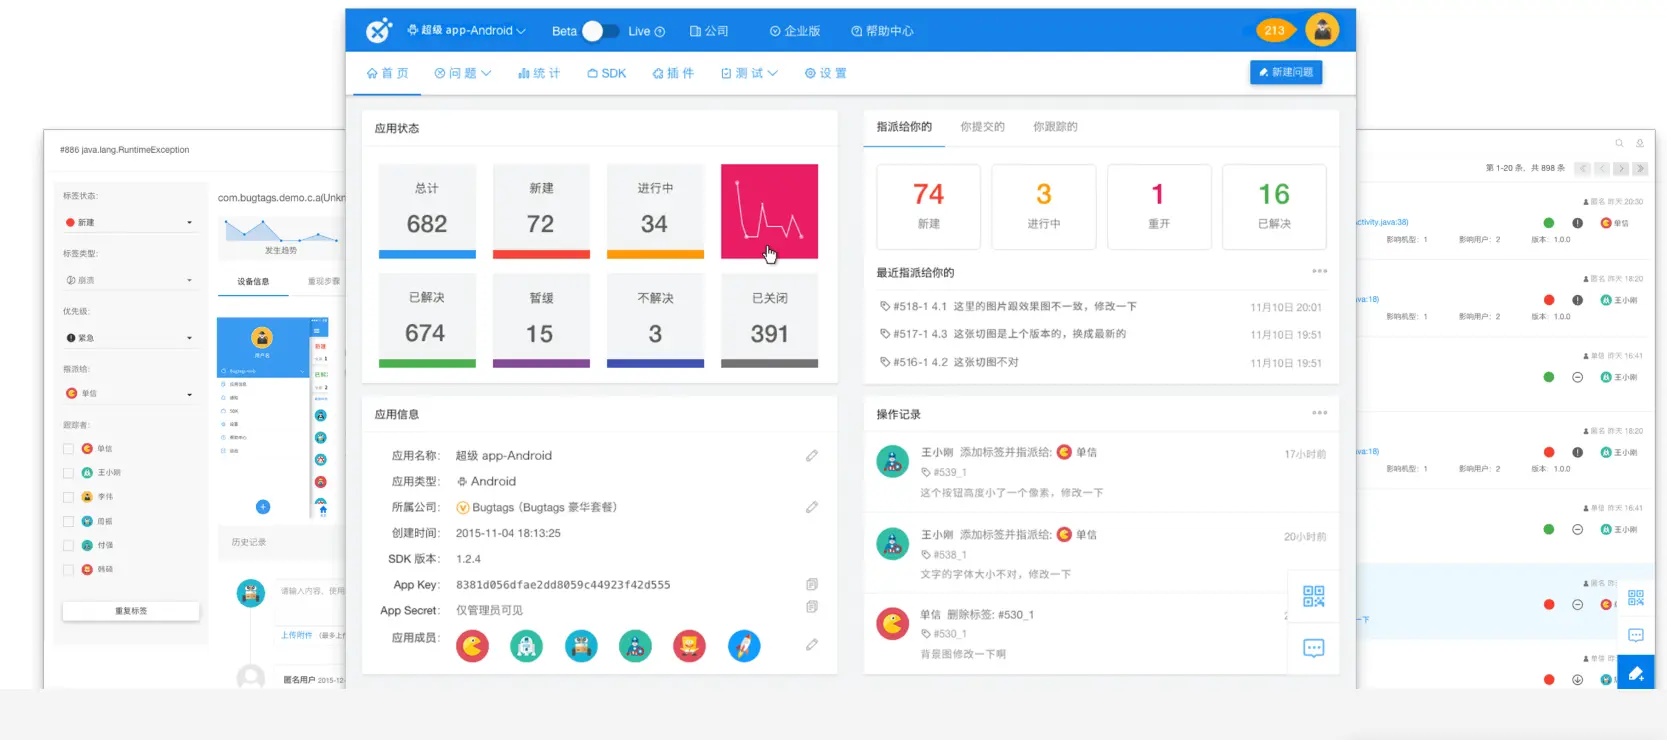Open the feedback chat button in the dashboard

point(1314,648)
